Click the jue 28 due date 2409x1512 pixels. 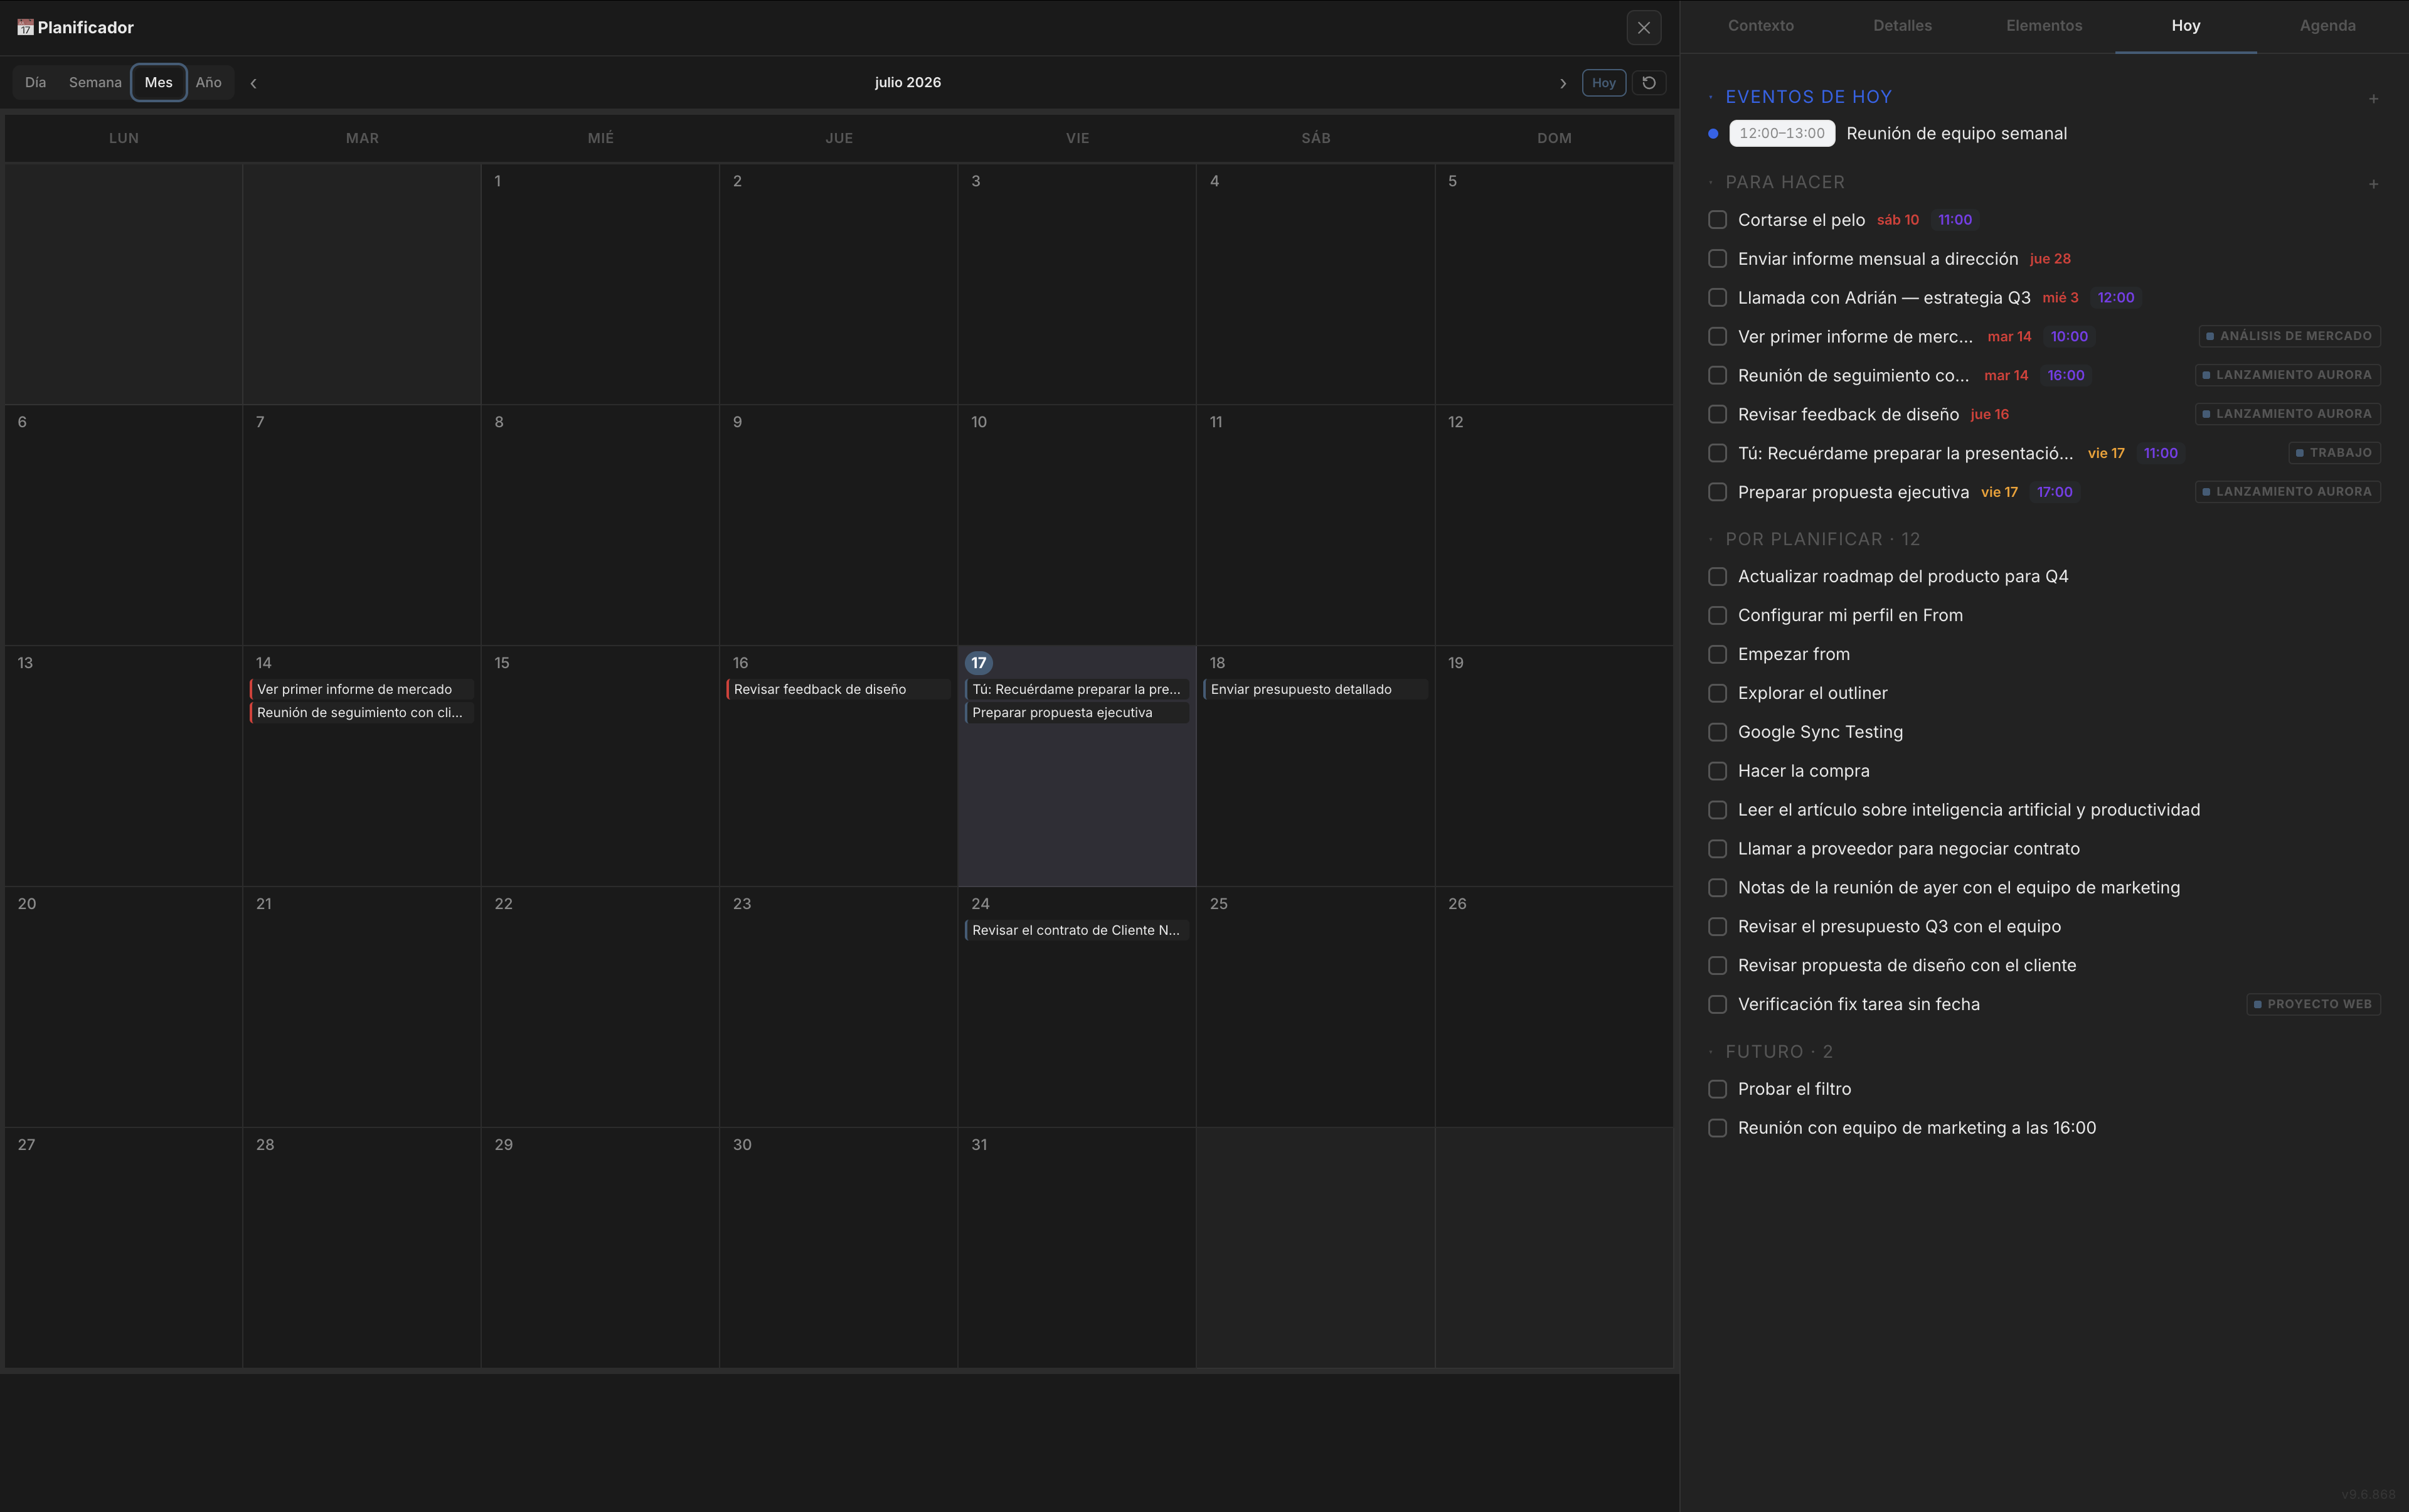2049,259
